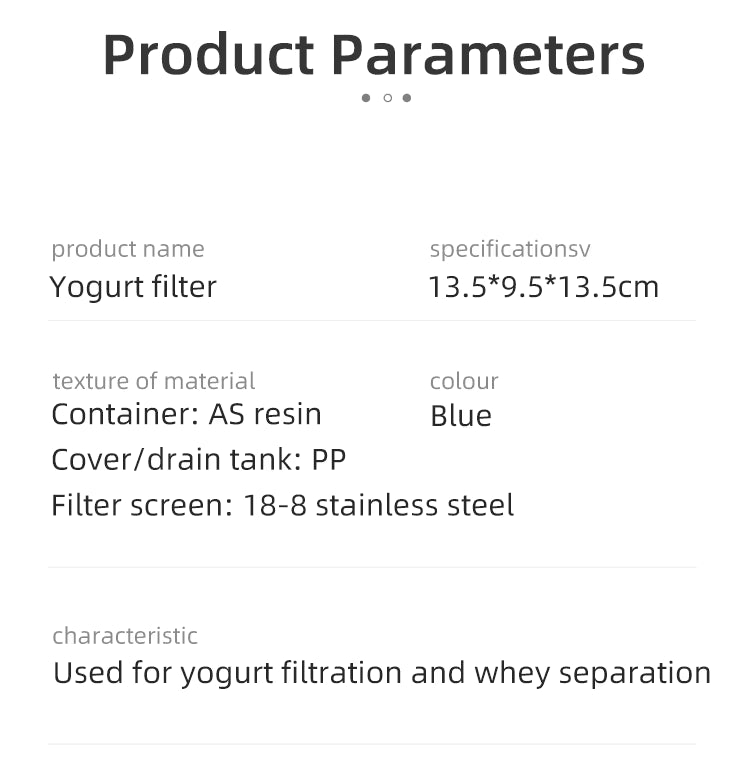Click the yogurt filtration and whey separation text
Viewport: 750px width, 783px height.
(x=382, y=673)
